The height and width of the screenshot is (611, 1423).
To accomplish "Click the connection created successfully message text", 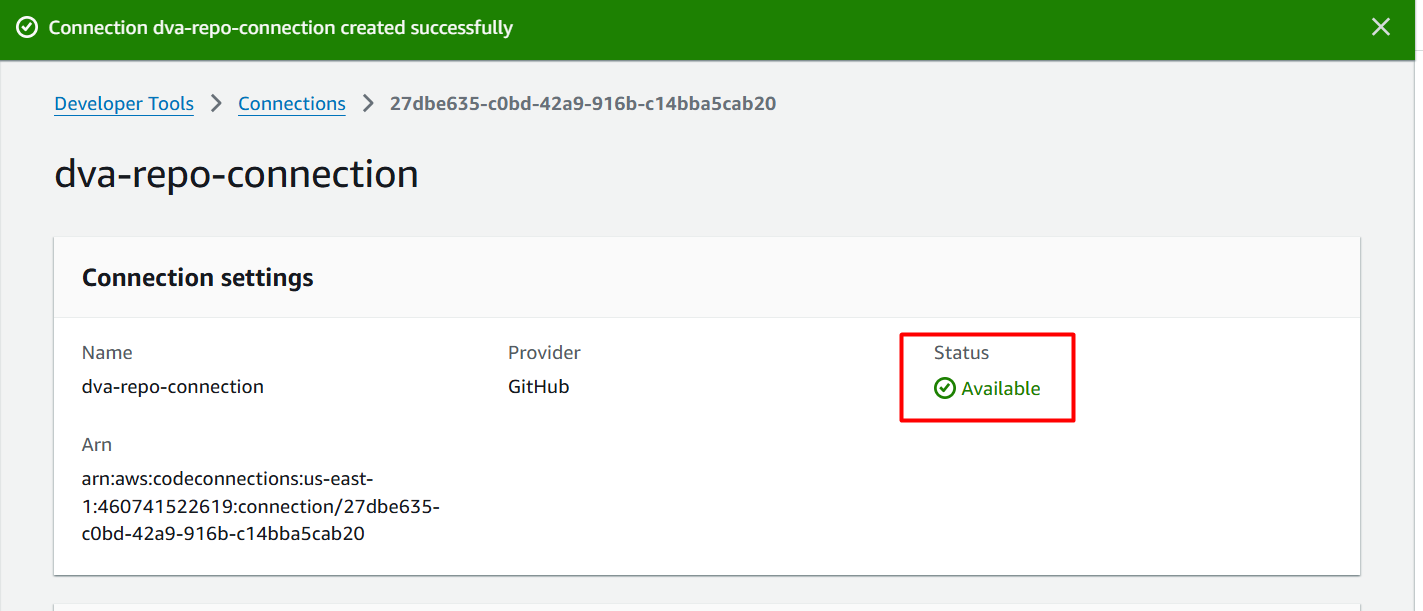I will [x=281, y=28].
